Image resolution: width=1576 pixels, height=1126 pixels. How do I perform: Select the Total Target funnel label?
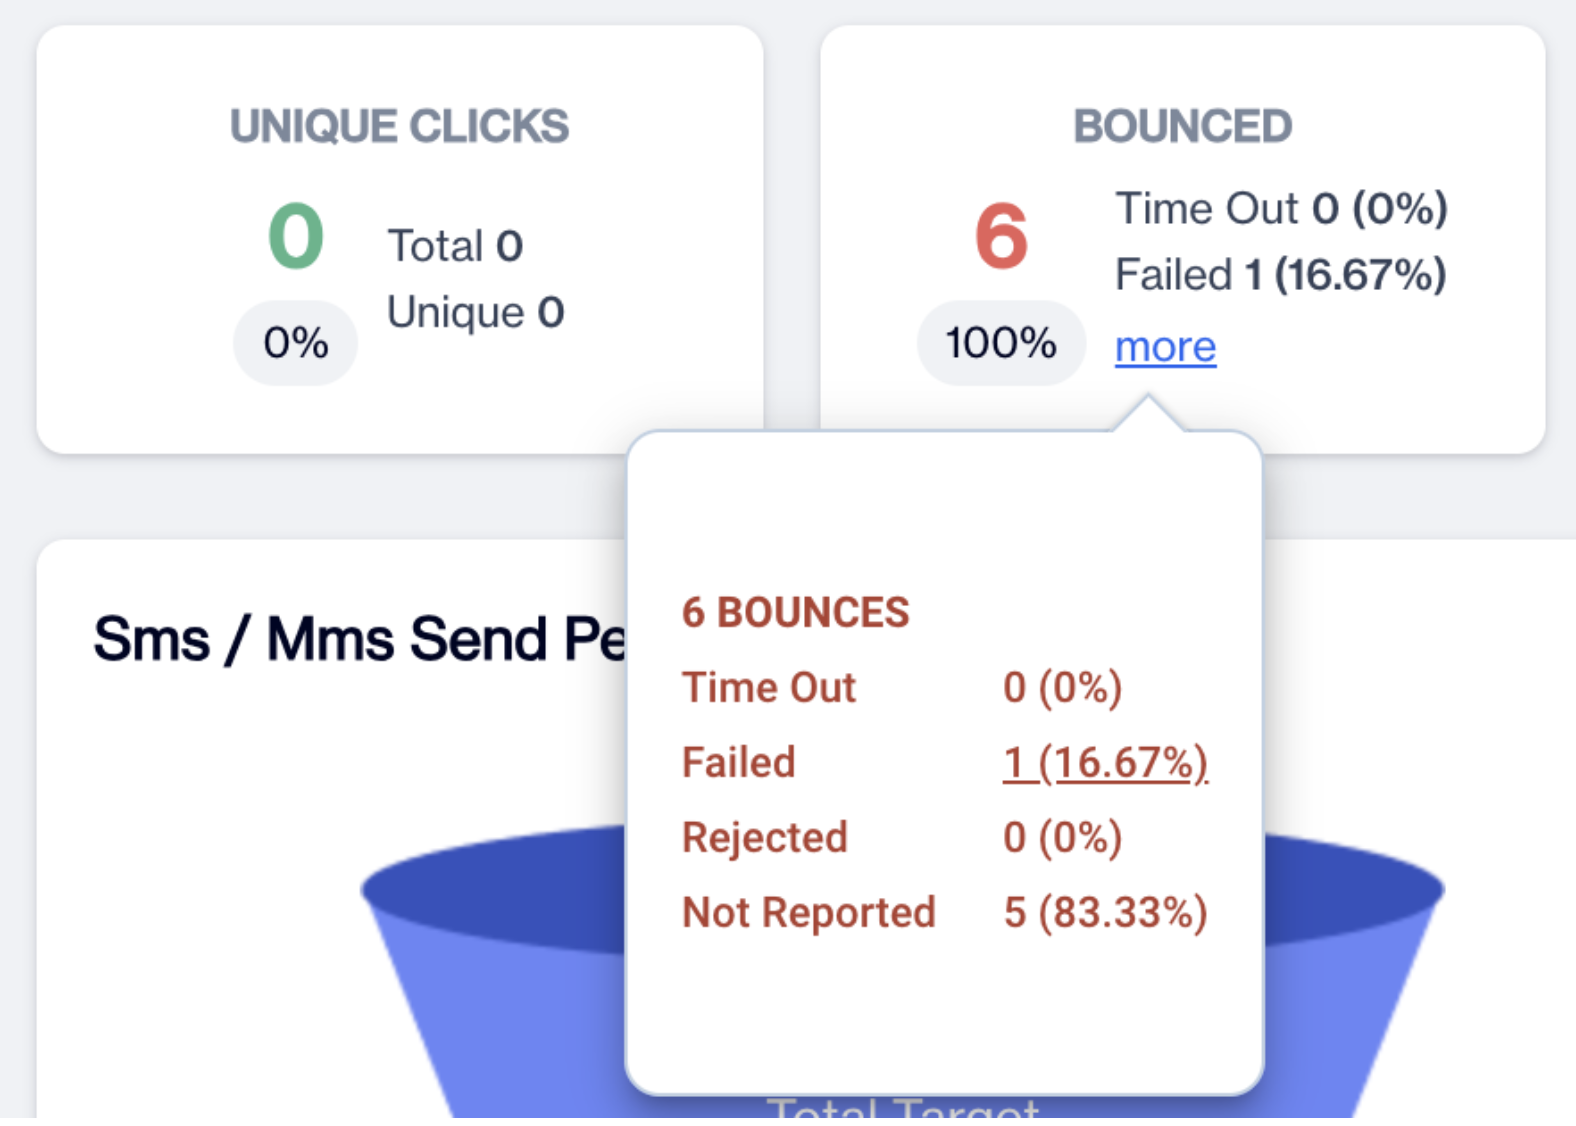(x=902, y=1107)
